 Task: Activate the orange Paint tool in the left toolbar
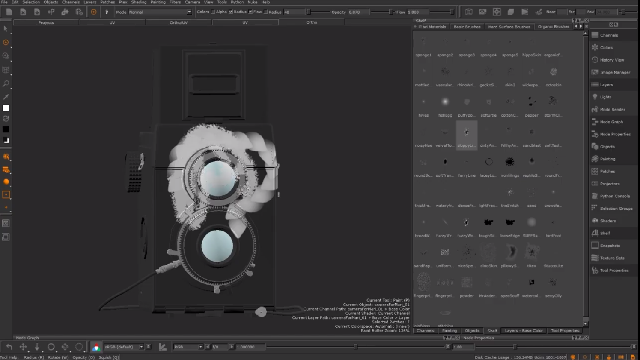point(6,42)
